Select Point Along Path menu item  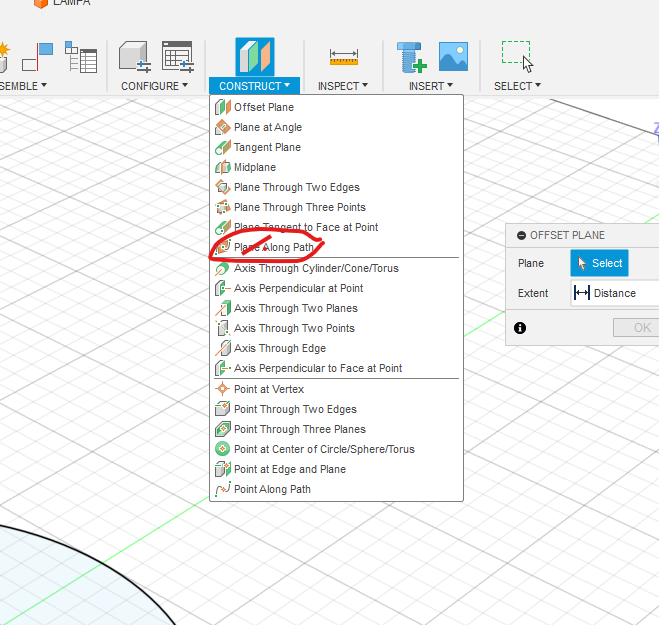(x=272, y=489)
